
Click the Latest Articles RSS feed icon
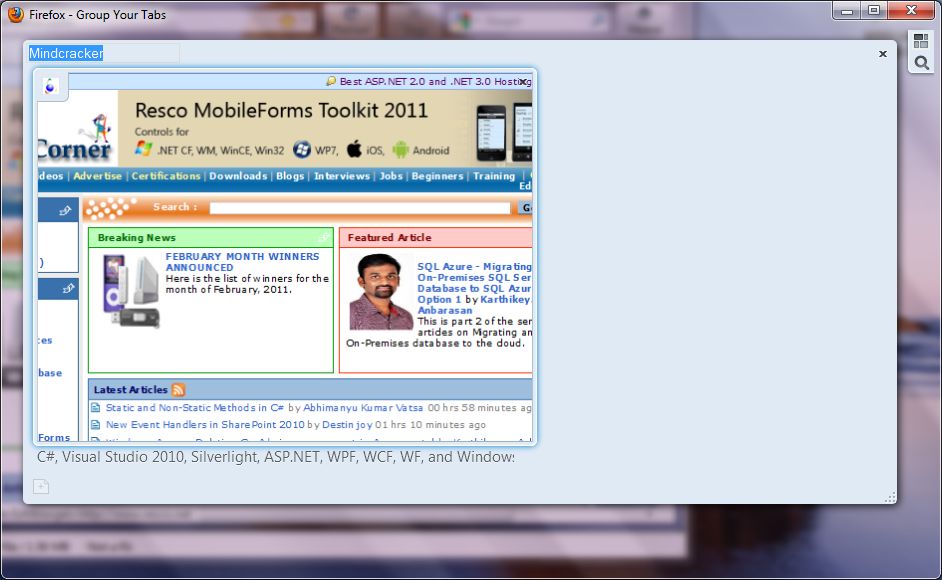(x=178, y=389)
